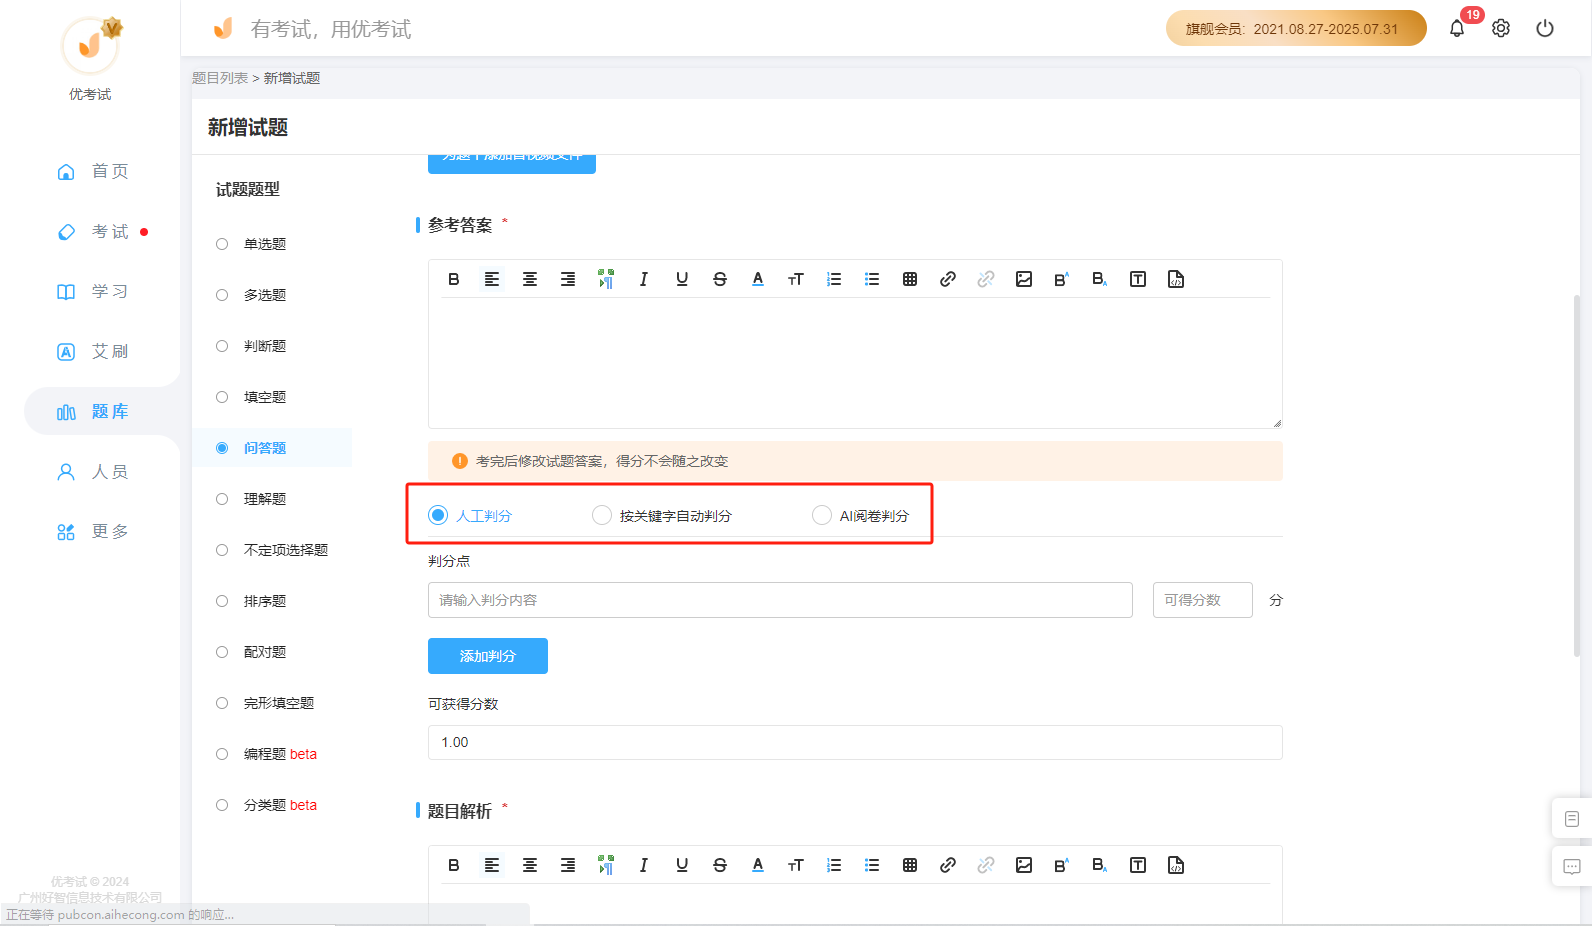The height and width of the screenshot is (926, 1592).
Task: Align right in the 参考答案 editor toolbar
Action: click(x=568, y=279)
